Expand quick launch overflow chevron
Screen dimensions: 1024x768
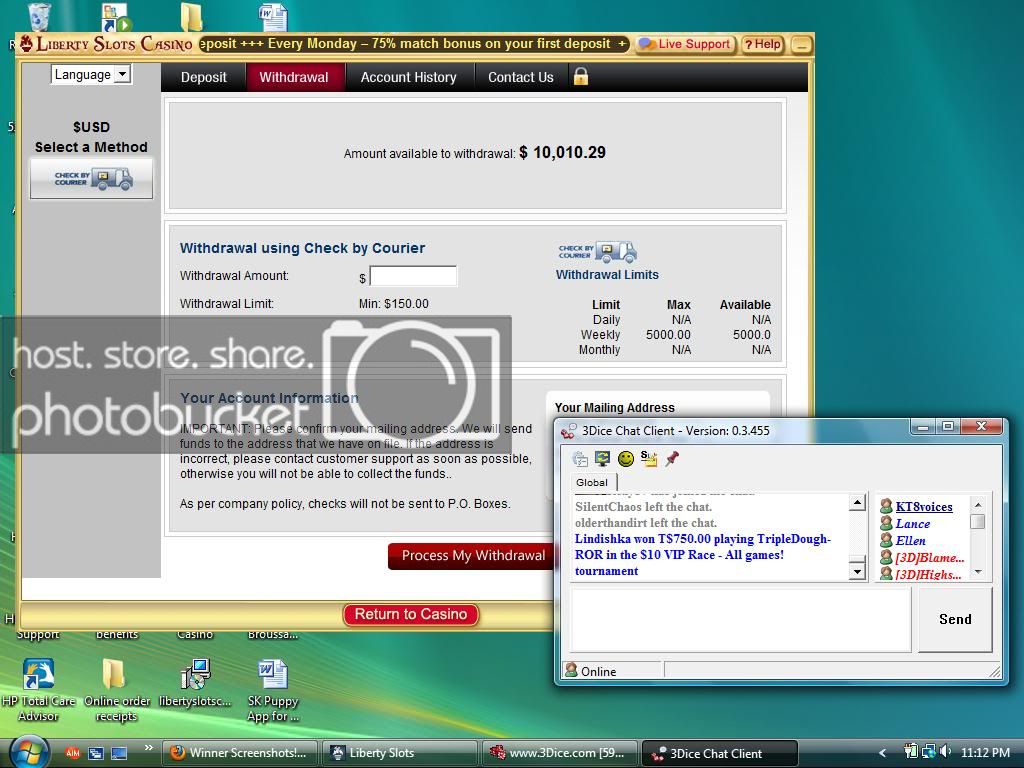148,748
